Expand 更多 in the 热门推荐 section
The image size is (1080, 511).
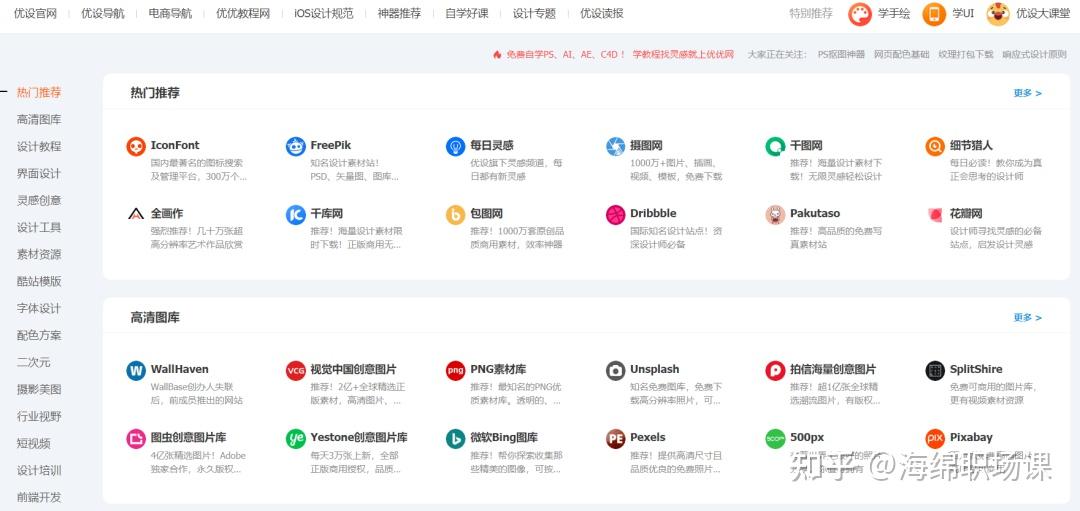(1027, 93)
